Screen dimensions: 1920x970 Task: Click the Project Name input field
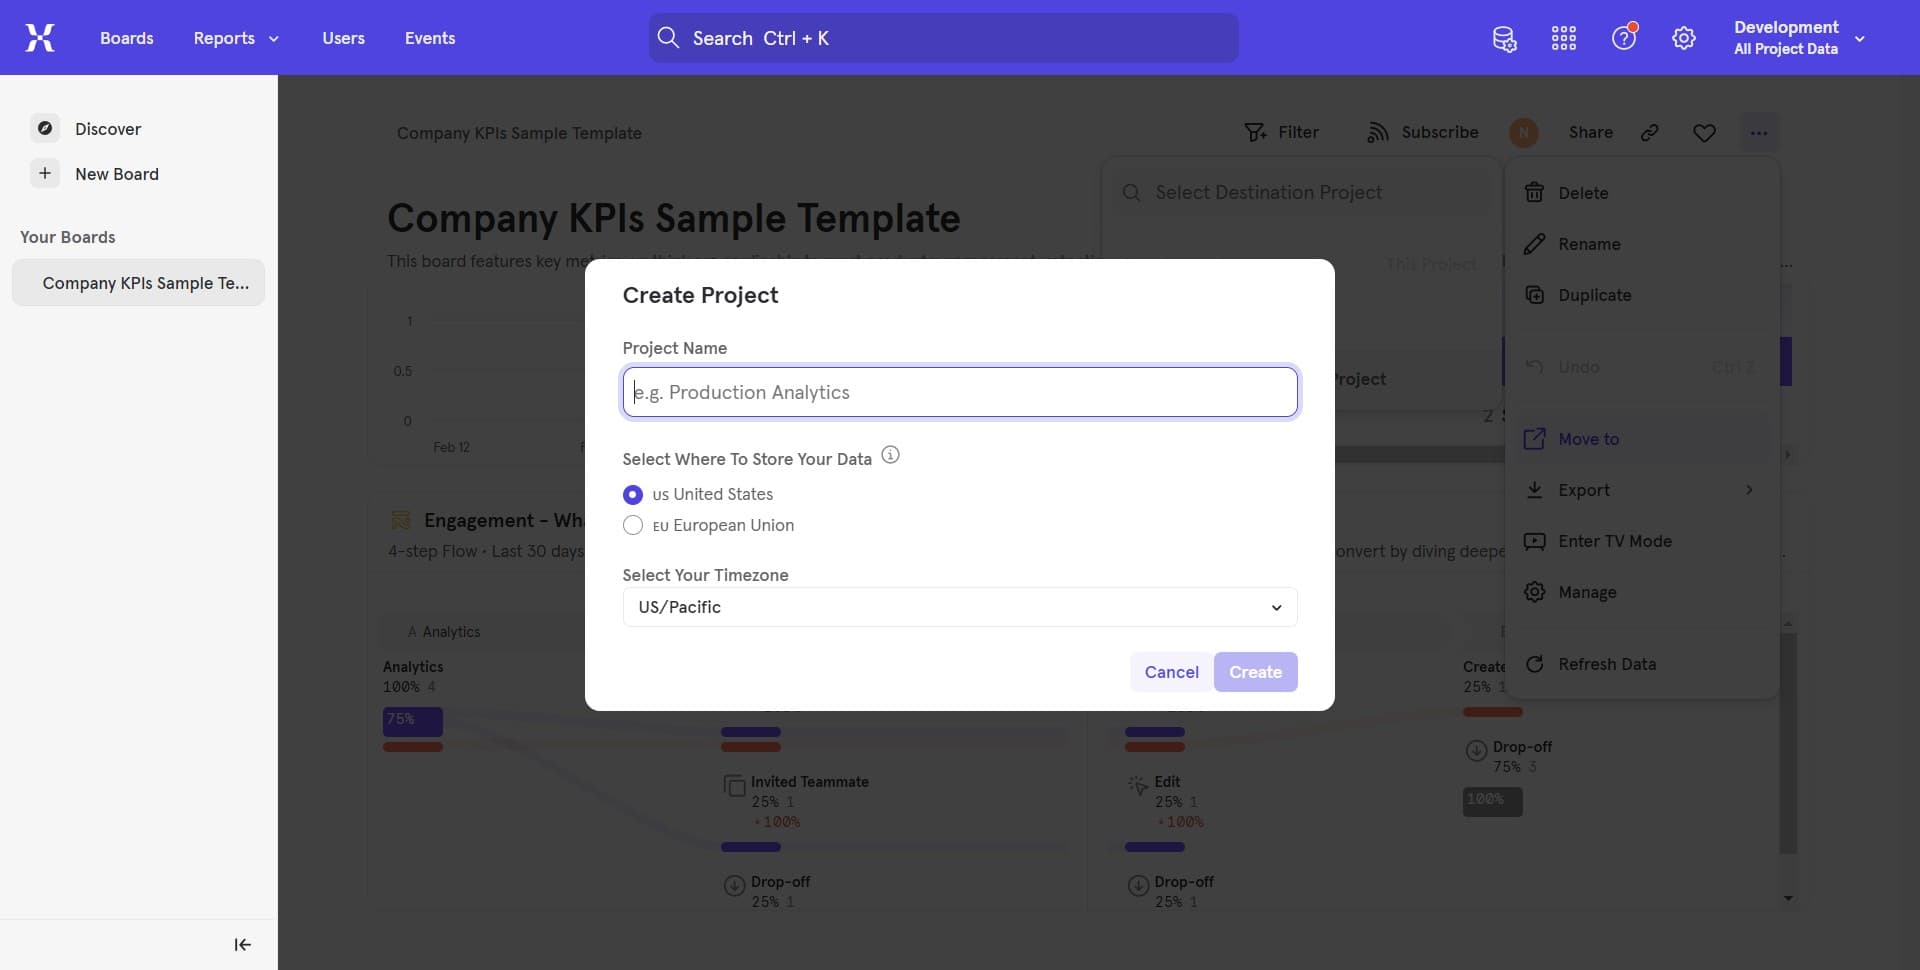pos(959,391)
